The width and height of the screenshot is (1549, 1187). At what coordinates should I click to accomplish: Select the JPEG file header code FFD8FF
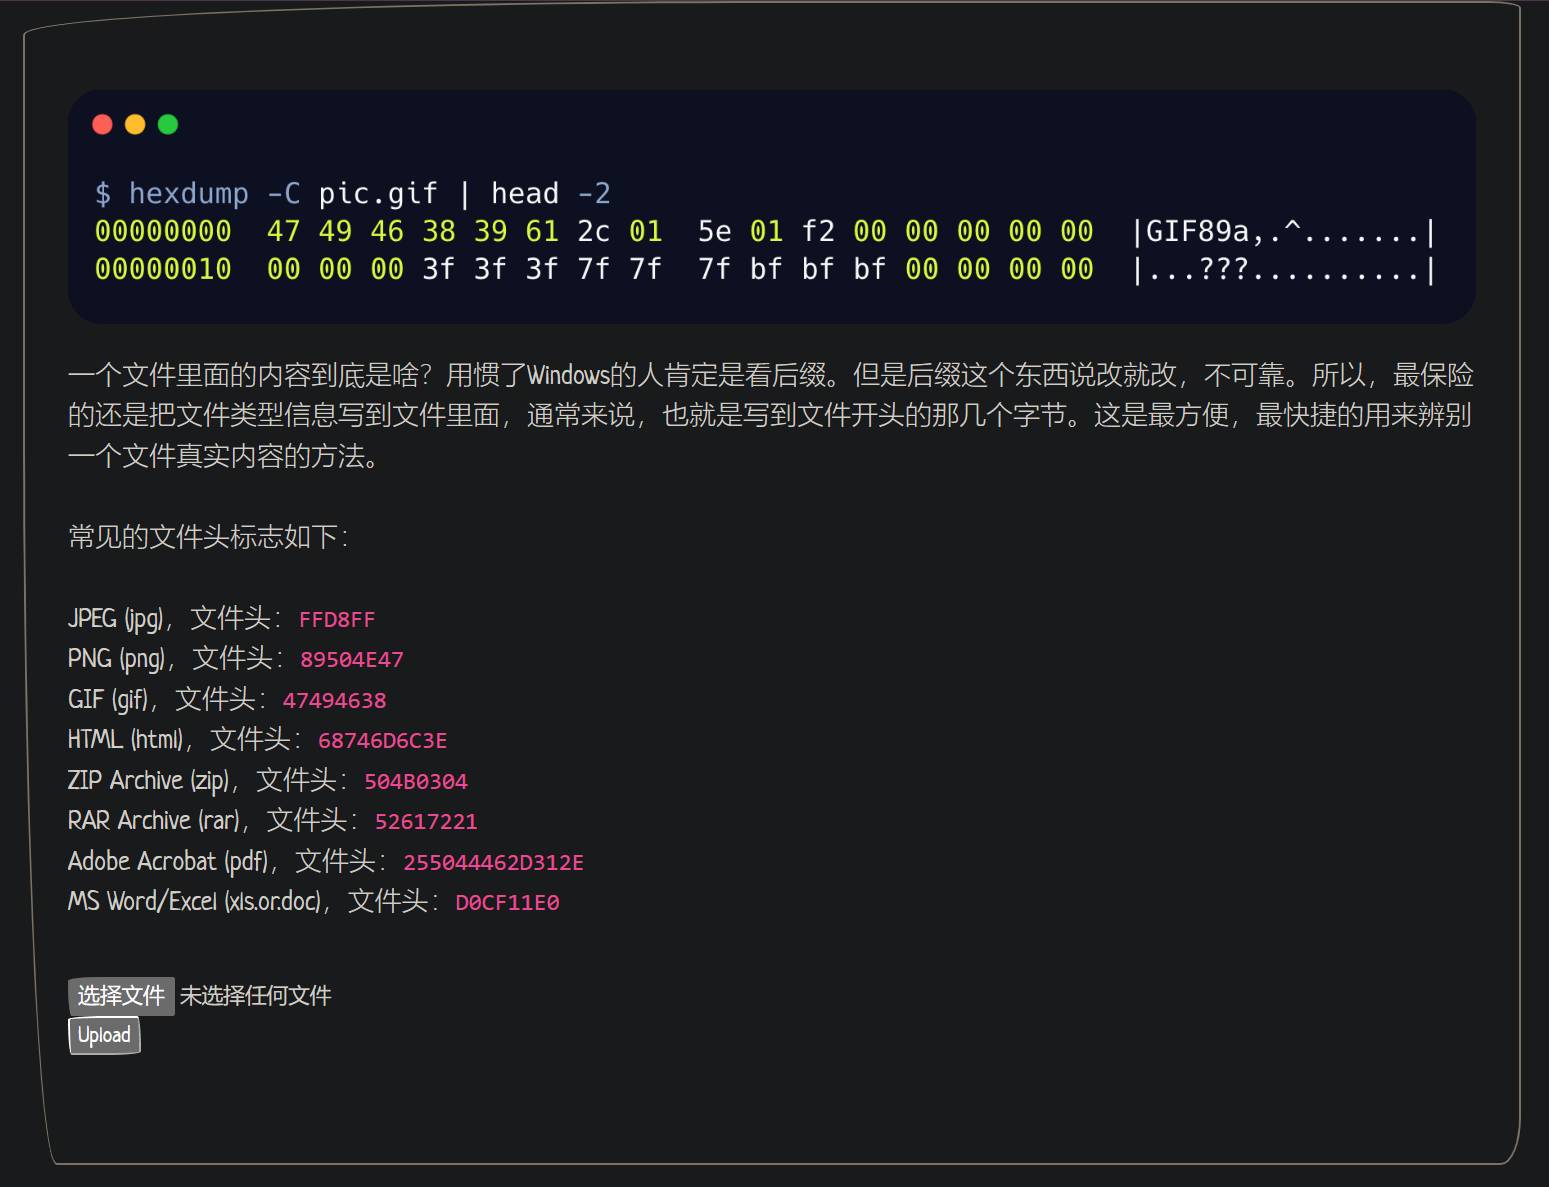tap(338, 620)
